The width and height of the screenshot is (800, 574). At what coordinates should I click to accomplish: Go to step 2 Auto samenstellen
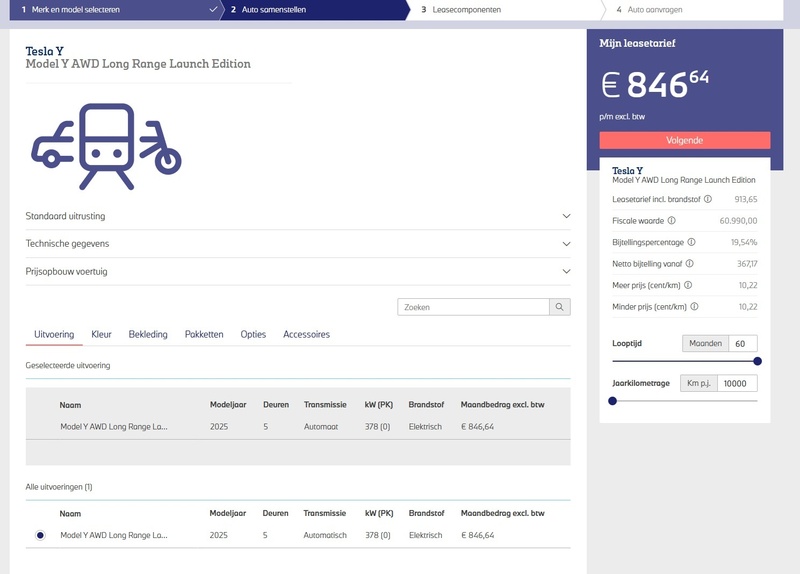tap(314, 10)
